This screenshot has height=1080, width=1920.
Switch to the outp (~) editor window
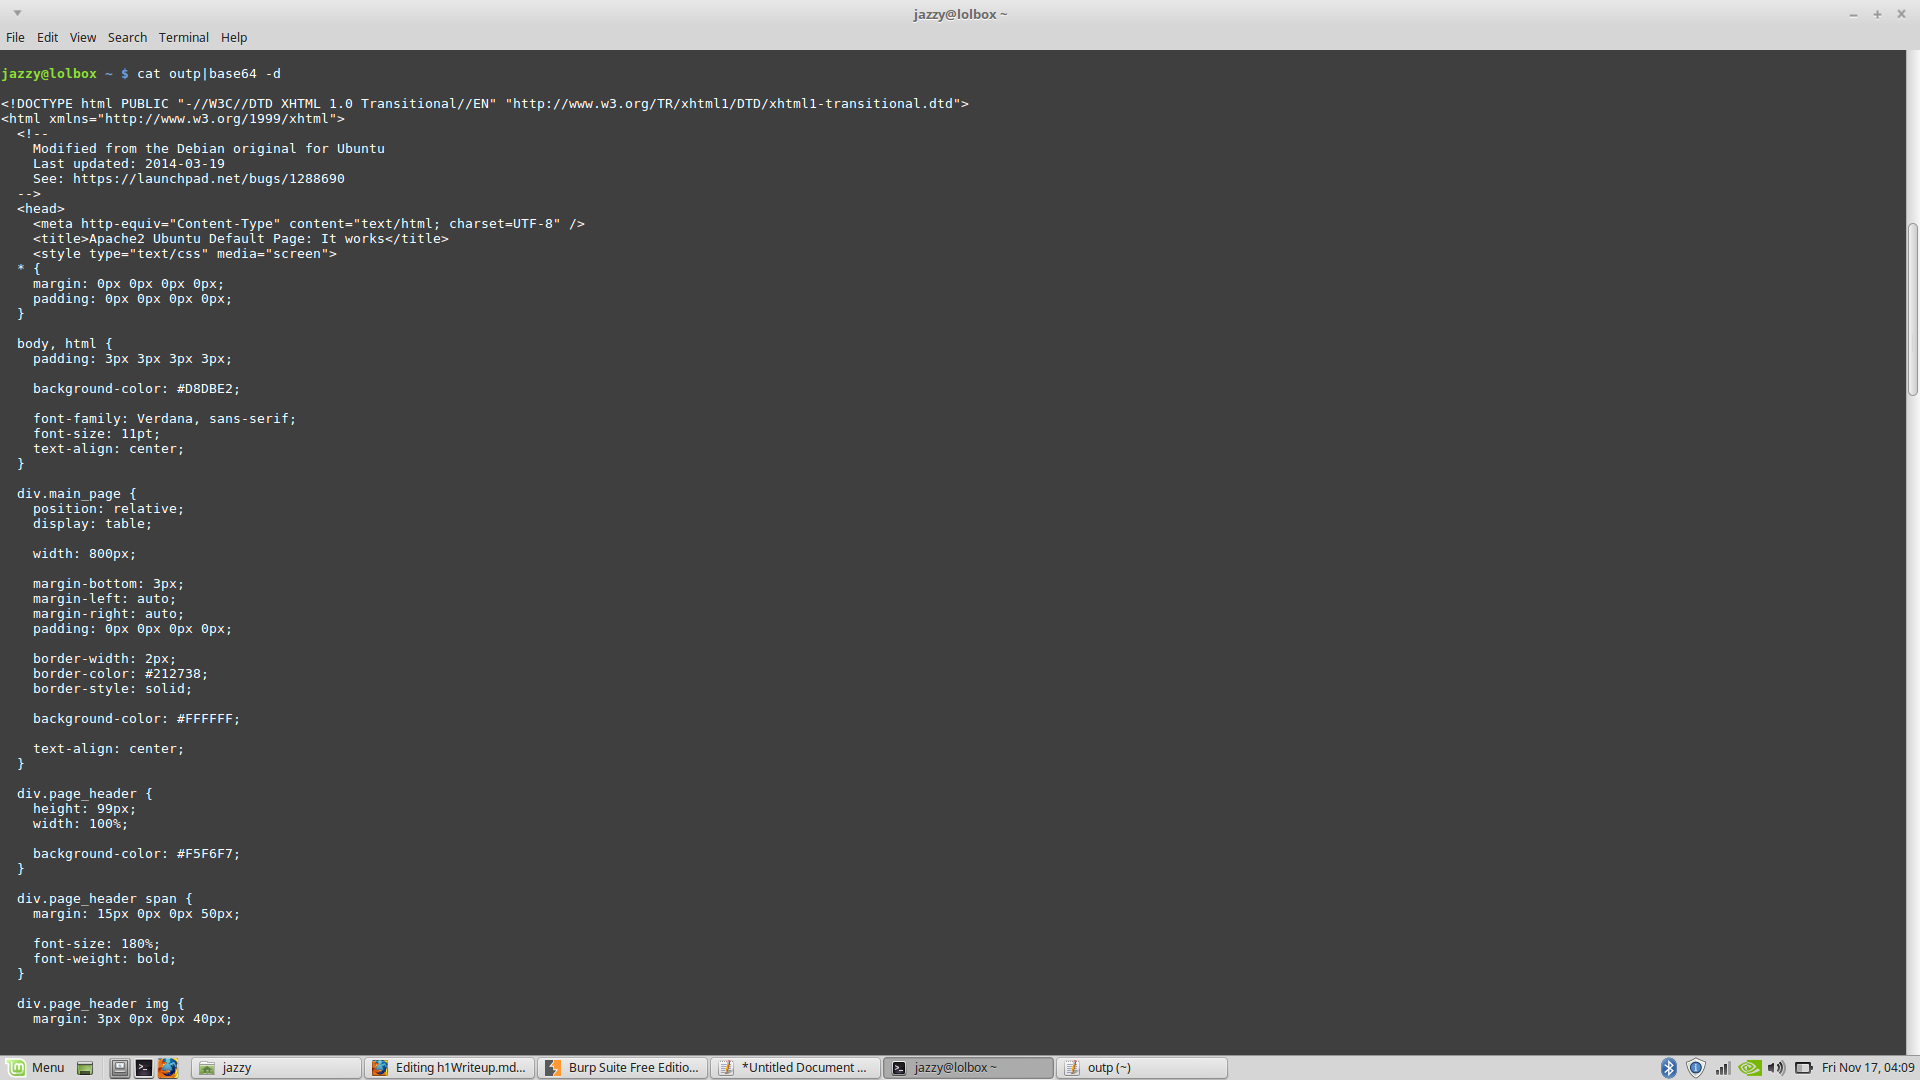pyautogui.click(x=1142, y=1068)
